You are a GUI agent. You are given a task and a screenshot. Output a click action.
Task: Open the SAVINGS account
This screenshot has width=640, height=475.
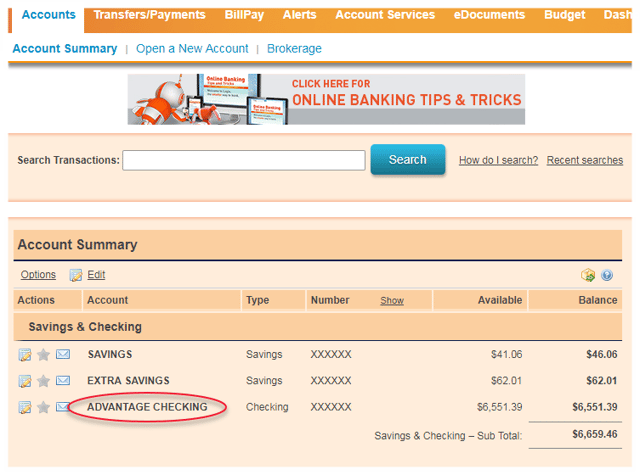[110, 354]
